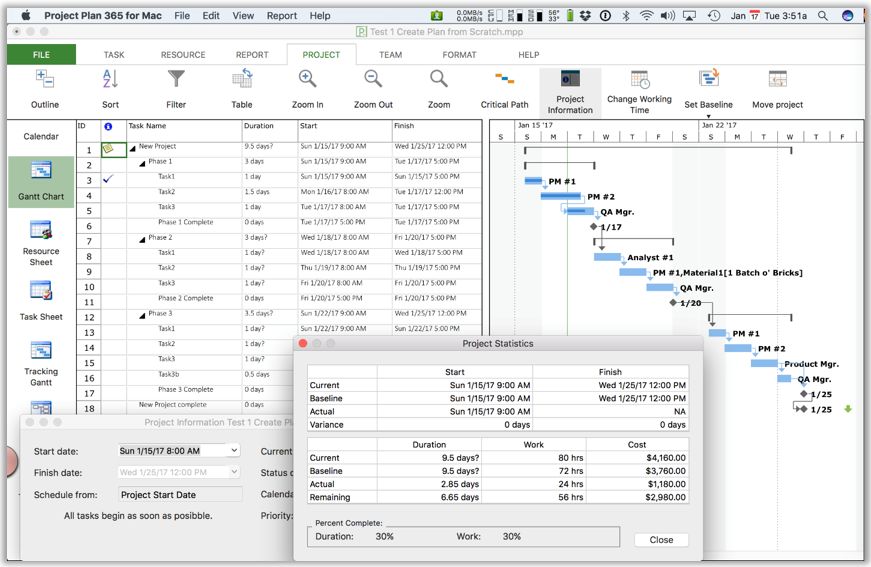Select the Product Mgr. Gantt bar

pos(764,363)
